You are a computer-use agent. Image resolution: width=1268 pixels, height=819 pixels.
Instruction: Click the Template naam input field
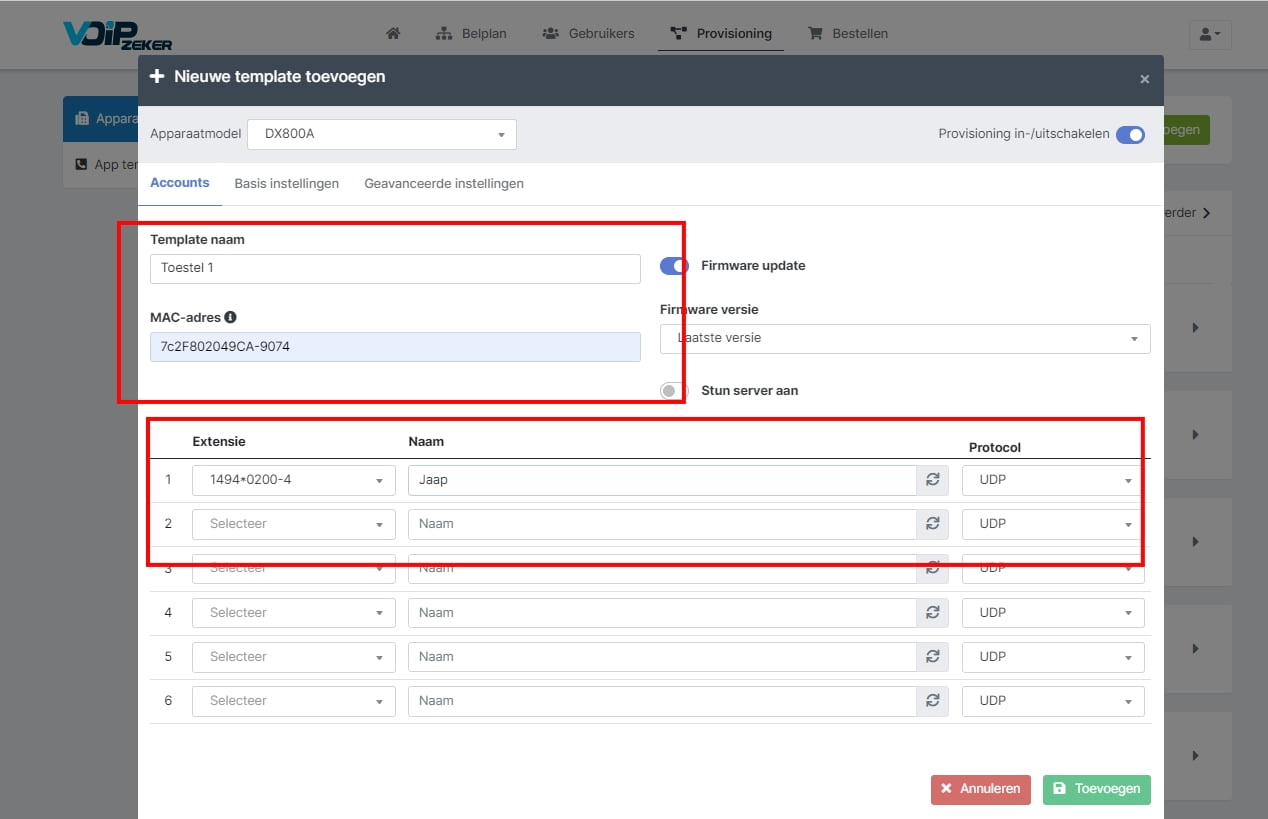395,269
